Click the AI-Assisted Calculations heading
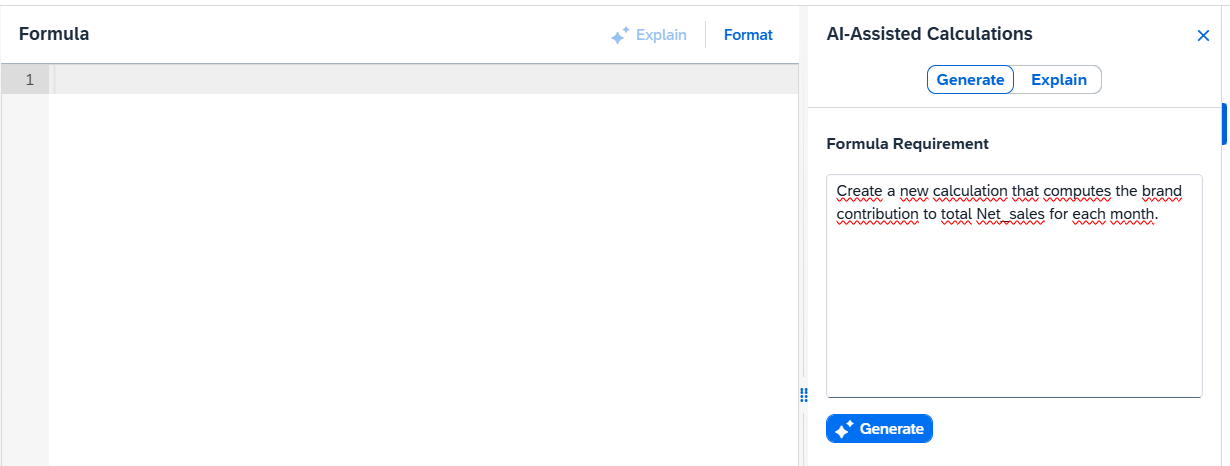 click(929, 34)
